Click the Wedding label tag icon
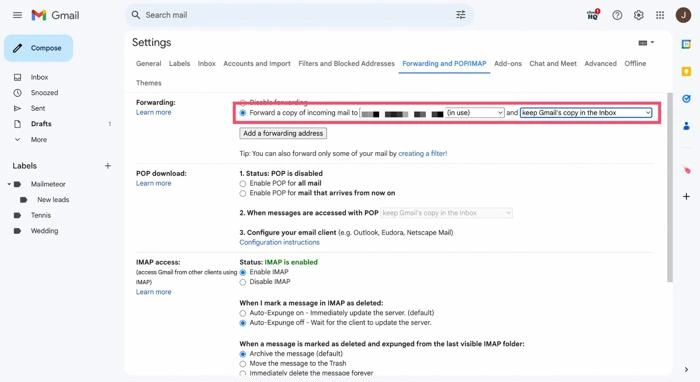Viewport: 700px width, 382px height. click(x=17, y=231)
